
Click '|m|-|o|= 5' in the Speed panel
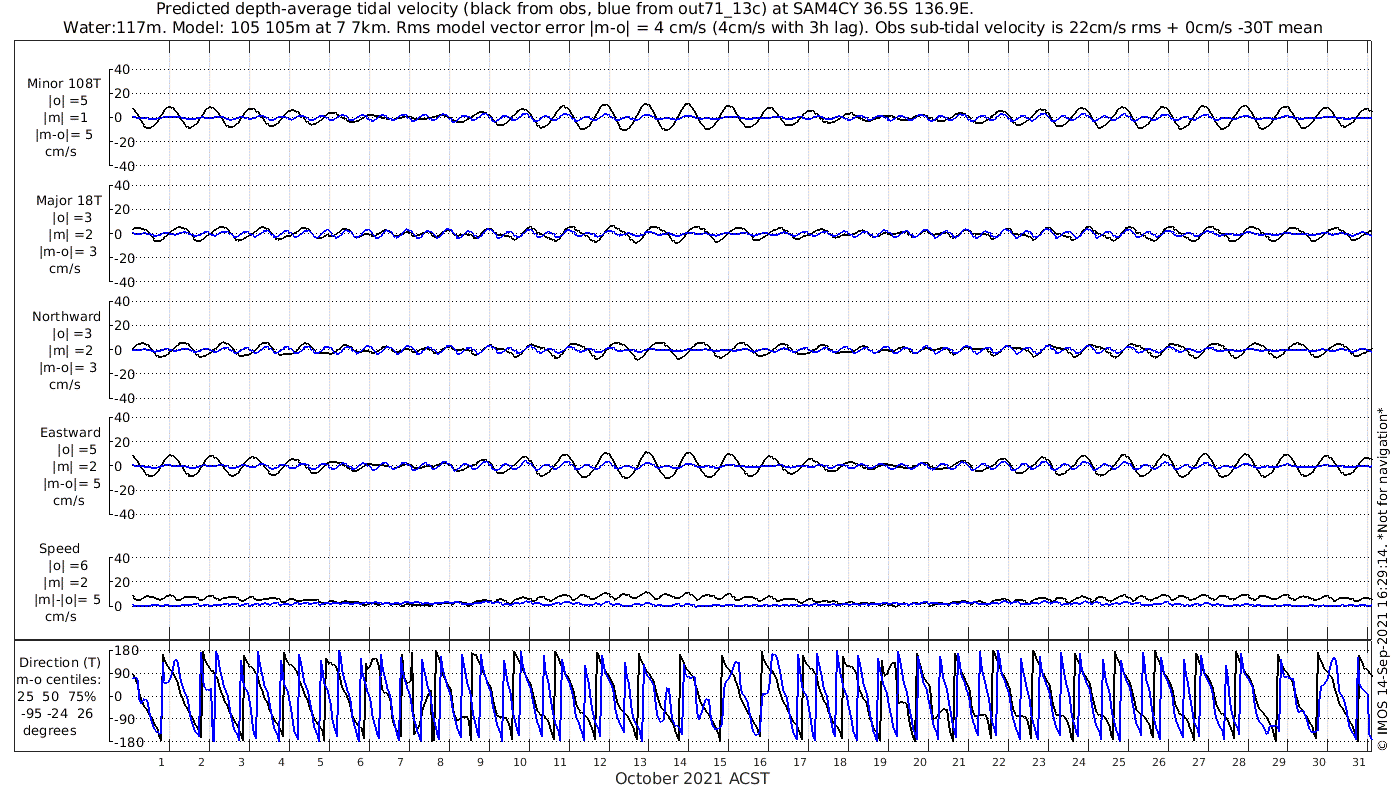pos(66,599)
